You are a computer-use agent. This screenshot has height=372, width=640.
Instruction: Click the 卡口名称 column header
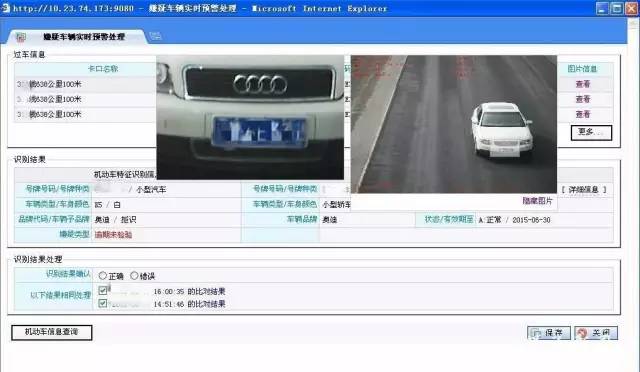tap(103, 69)
